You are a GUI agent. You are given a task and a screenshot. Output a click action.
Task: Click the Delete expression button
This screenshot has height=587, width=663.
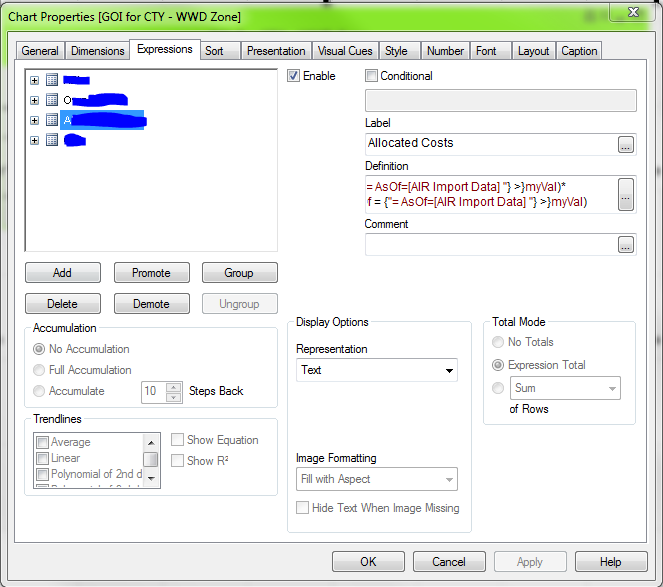63,304
